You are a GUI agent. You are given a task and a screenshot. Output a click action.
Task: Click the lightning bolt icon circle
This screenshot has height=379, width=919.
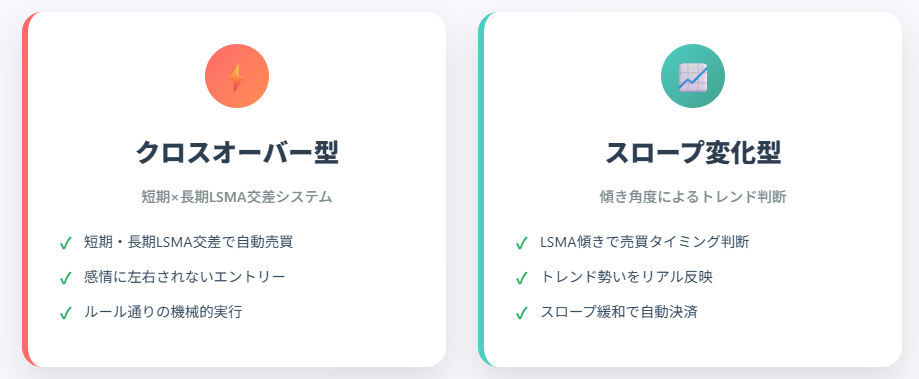coord(237,76)
